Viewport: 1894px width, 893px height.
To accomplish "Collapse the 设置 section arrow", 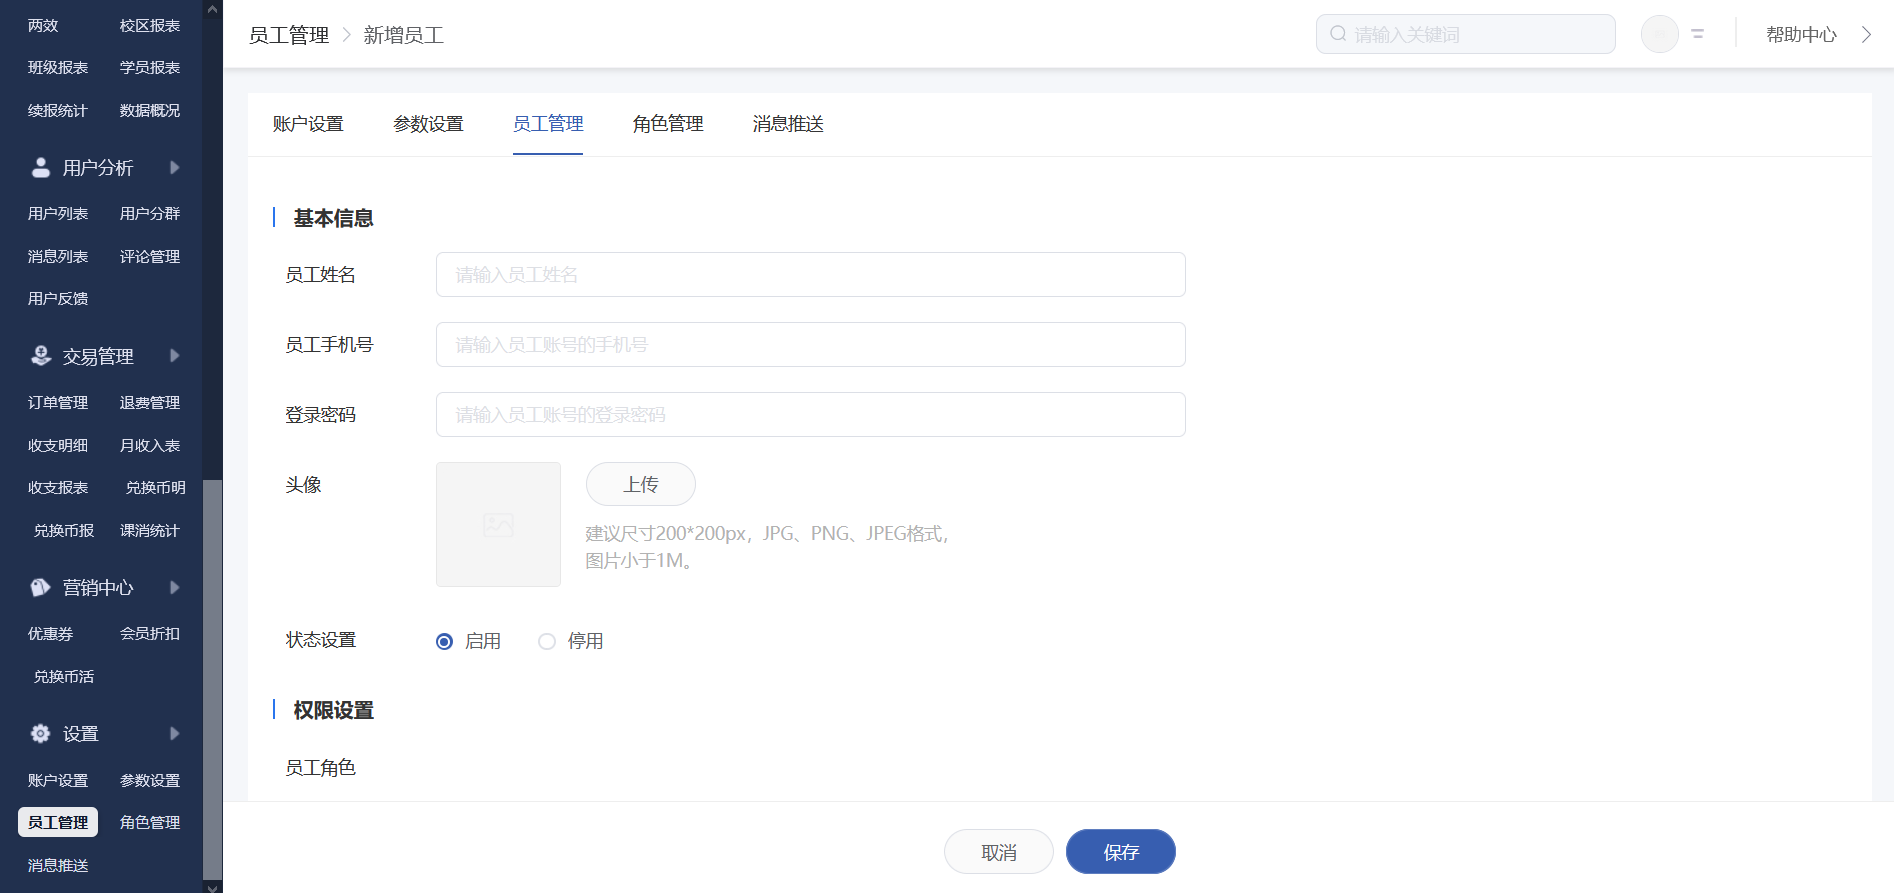I will pyautogui.click(x=175, y=734).
